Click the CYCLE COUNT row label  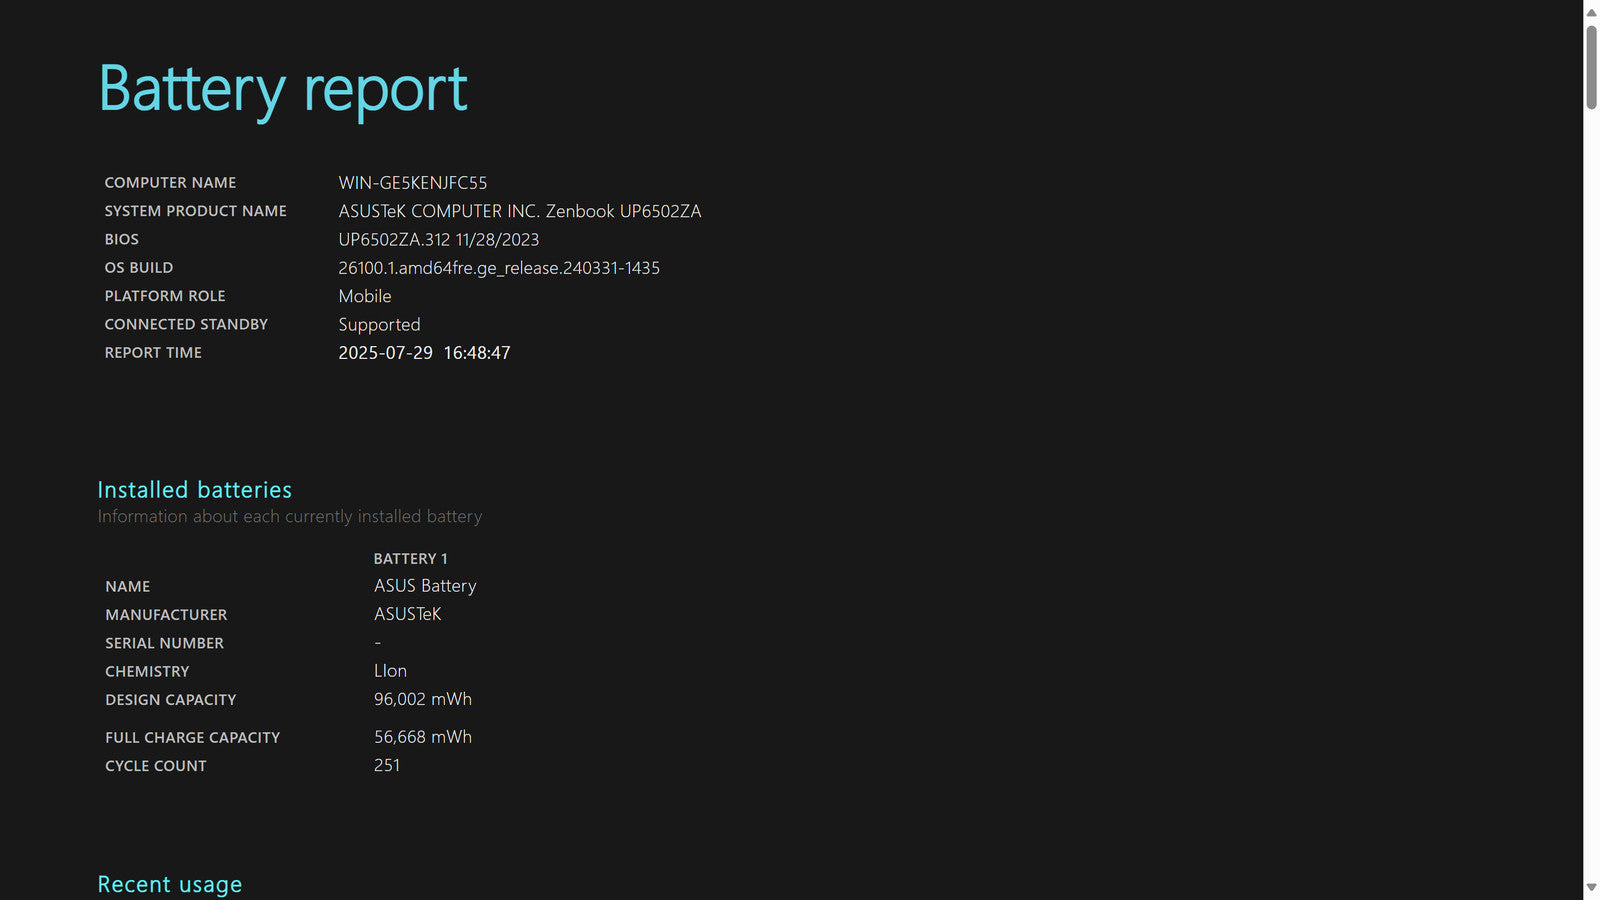click(156, 766)
